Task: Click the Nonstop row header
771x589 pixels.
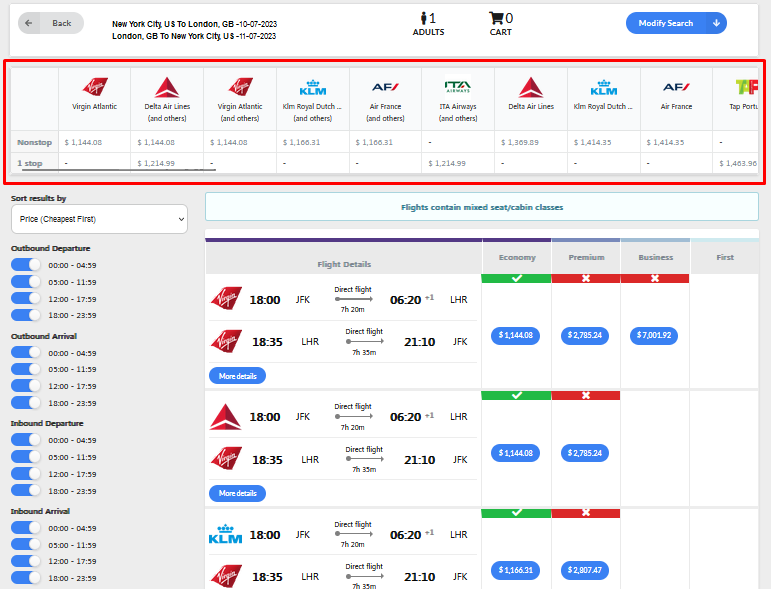Action: [34, 143]
